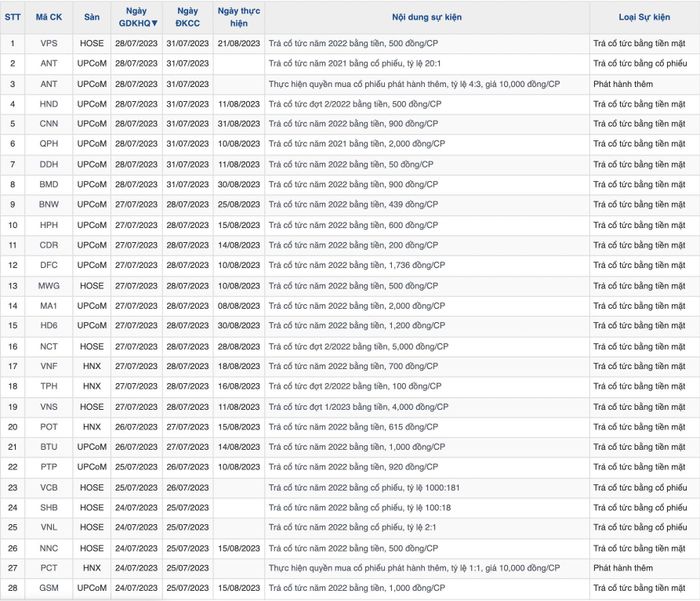The width and height of the screenshot is (700, 601).
Task: Click Phát hành thêm in PCT row
Action: (623, 568)
